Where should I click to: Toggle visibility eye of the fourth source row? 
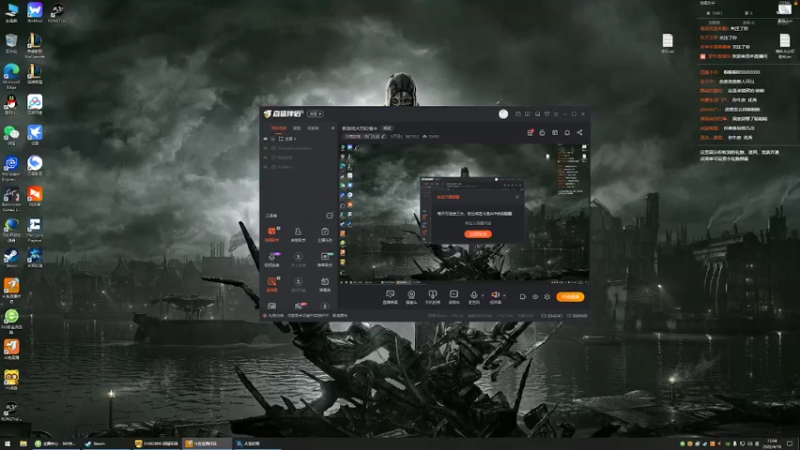[x=265, y=167]
